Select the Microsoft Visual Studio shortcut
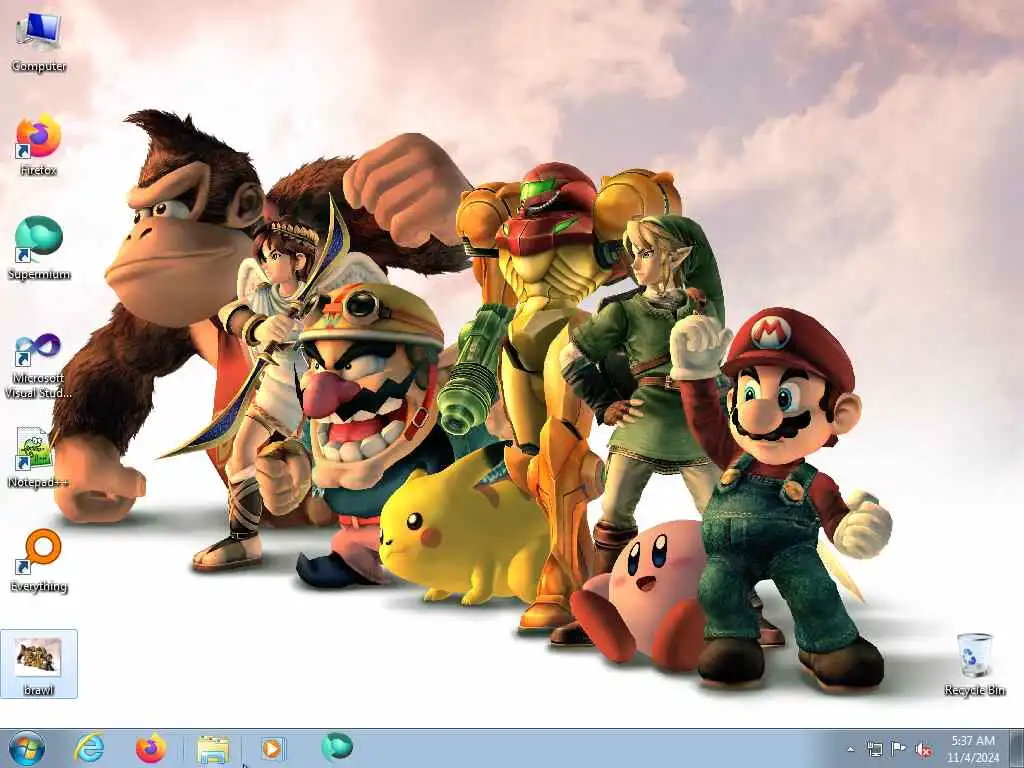Screen dimensions: 1024x768 (39, 366)
